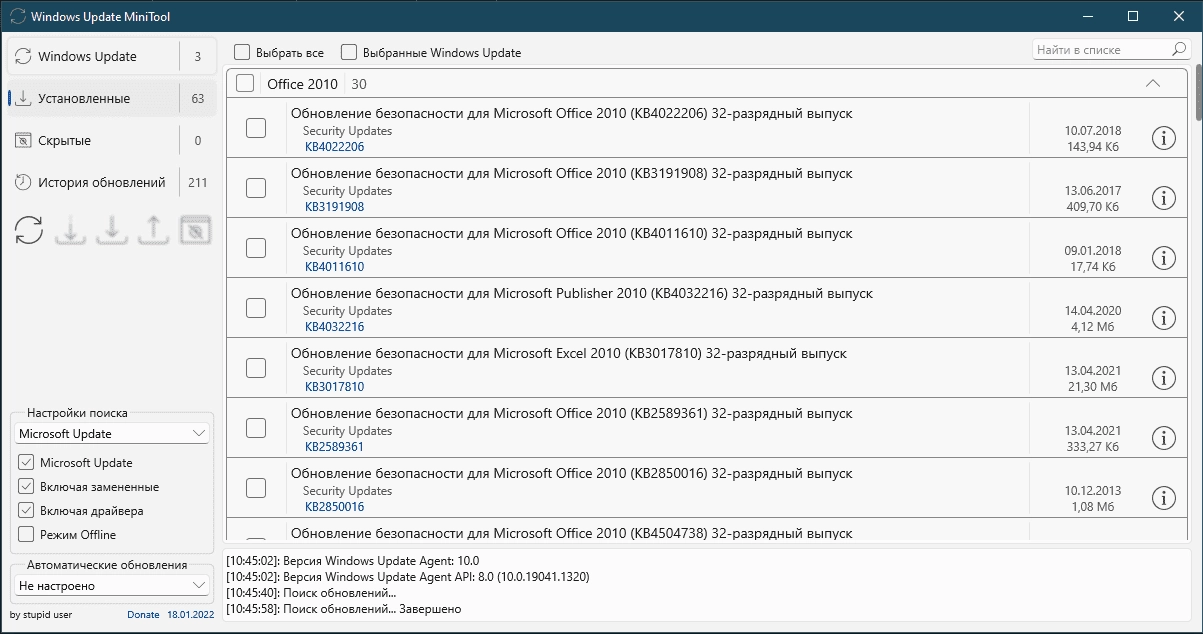
Task: Click the Office 2010 group title
Action: 303,84
